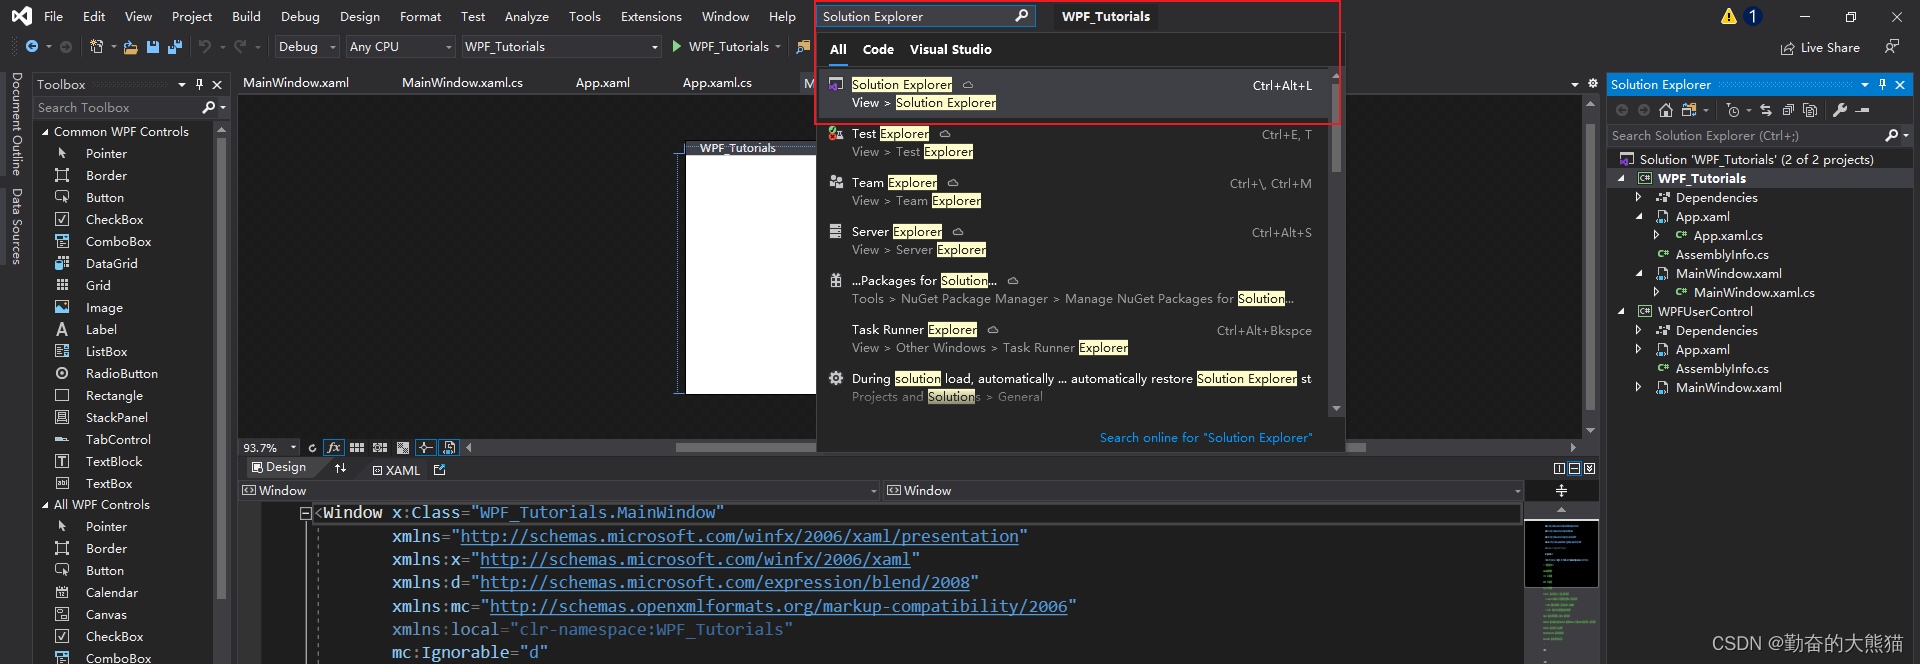Click the Find in Files icon
The width and height of the screenshot is (1920, 664).
pos(803,47)
